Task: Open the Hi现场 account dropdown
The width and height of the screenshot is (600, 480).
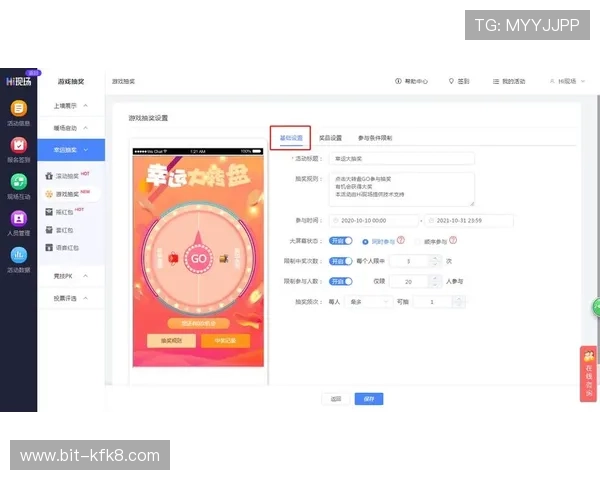Action: tap(567, 81)
